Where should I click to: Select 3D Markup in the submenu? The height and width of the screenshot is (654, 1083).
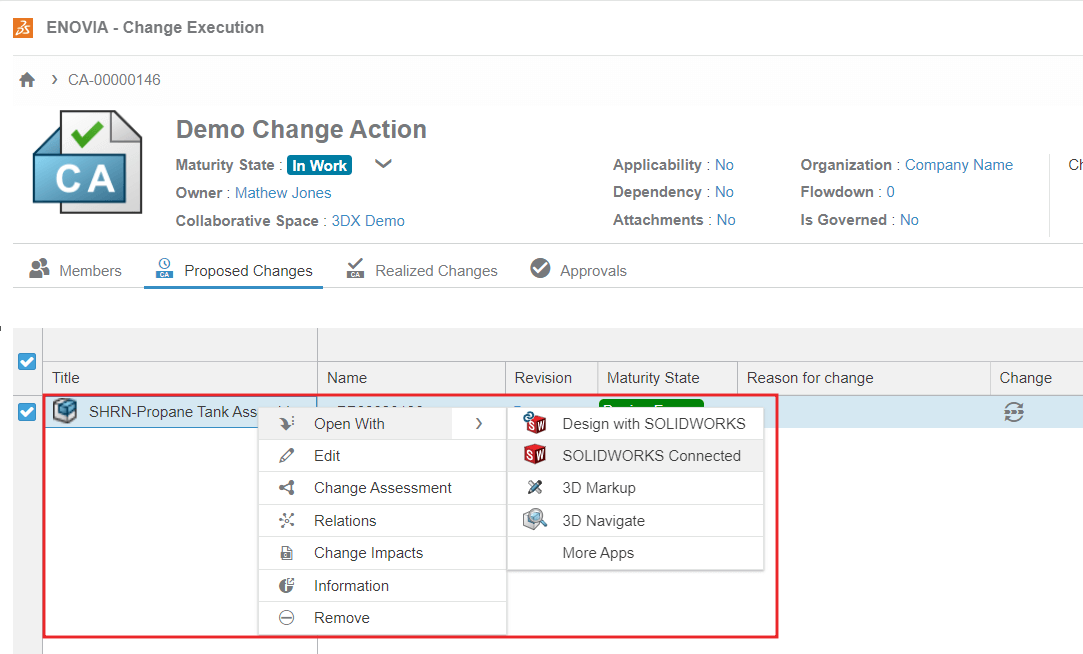click(635, 488)
